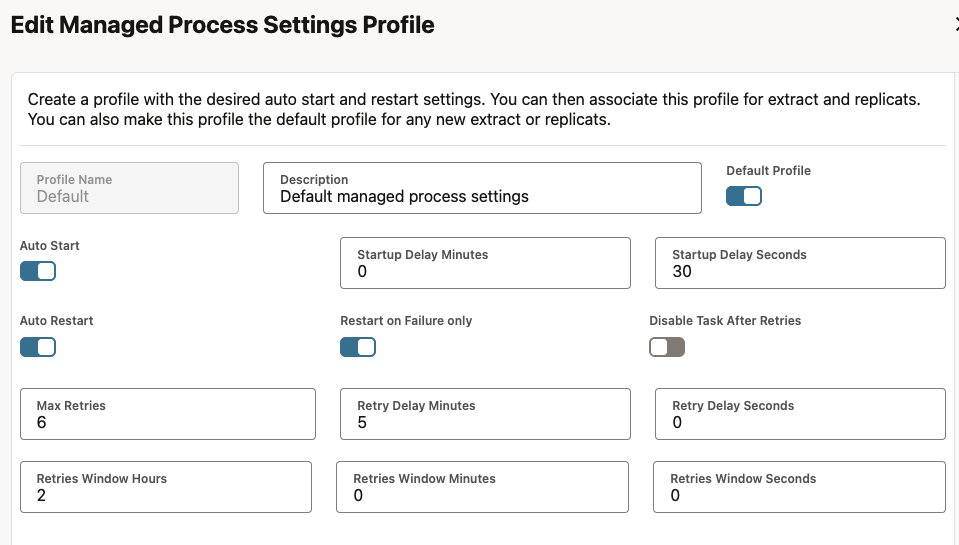
Task: Click the dialog title heading text
Action: pyautogui.click(x=222, y=26)
